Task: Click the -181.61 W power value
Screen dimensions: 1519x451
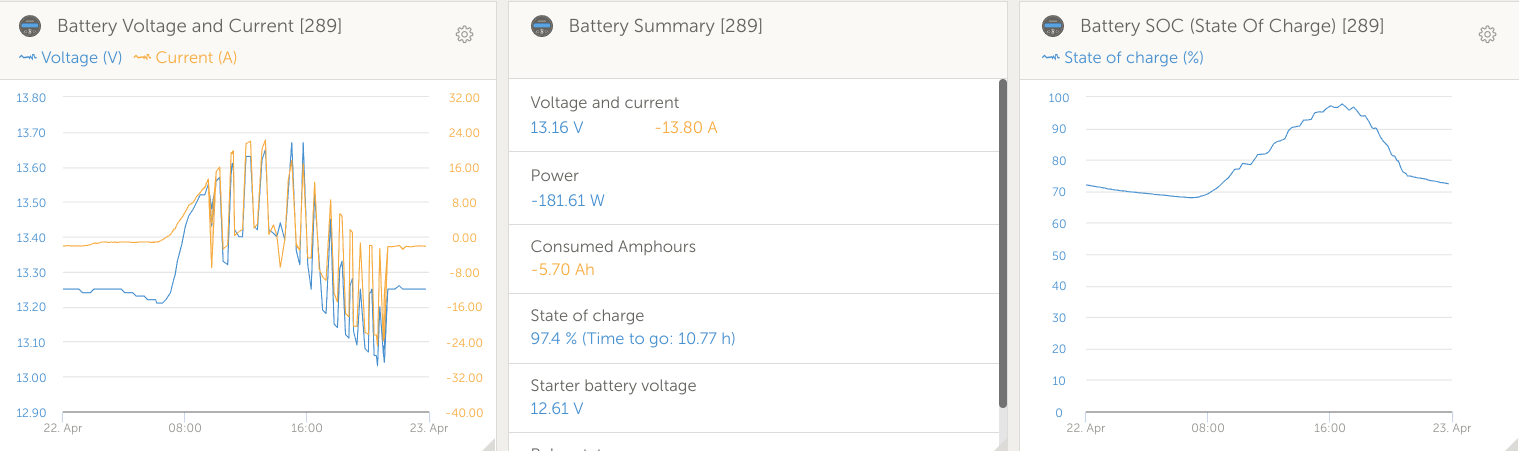Action: (x=567, y=200)
